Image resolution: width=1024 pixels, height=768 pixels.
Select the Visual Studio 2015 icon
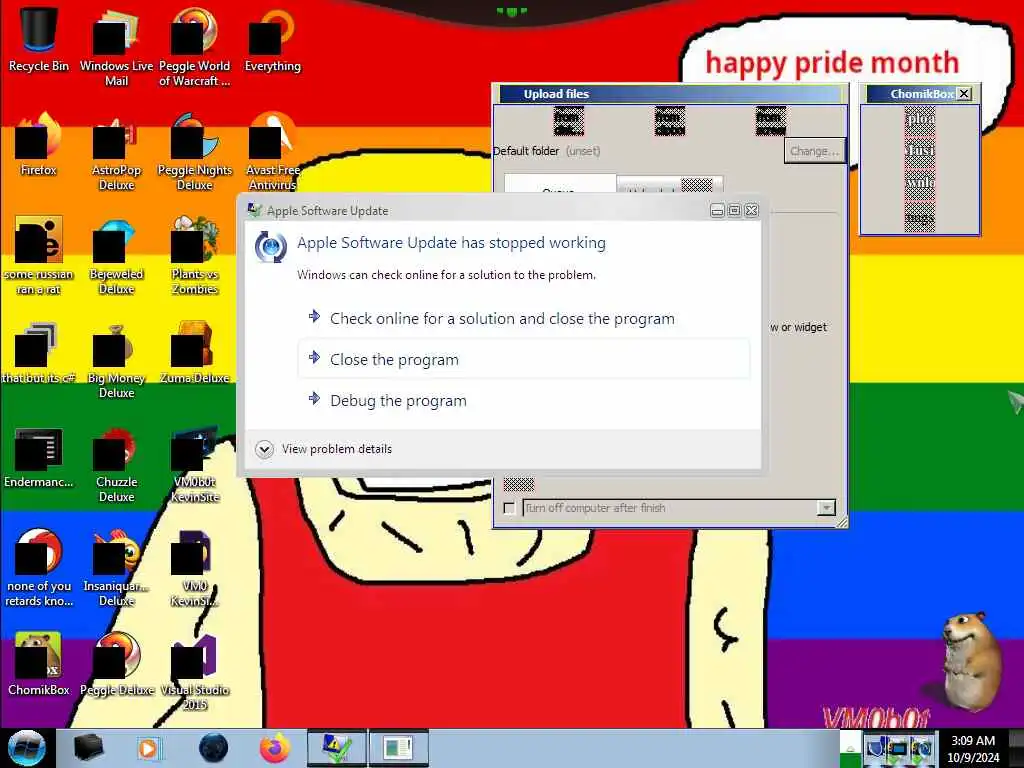point(195,671)
